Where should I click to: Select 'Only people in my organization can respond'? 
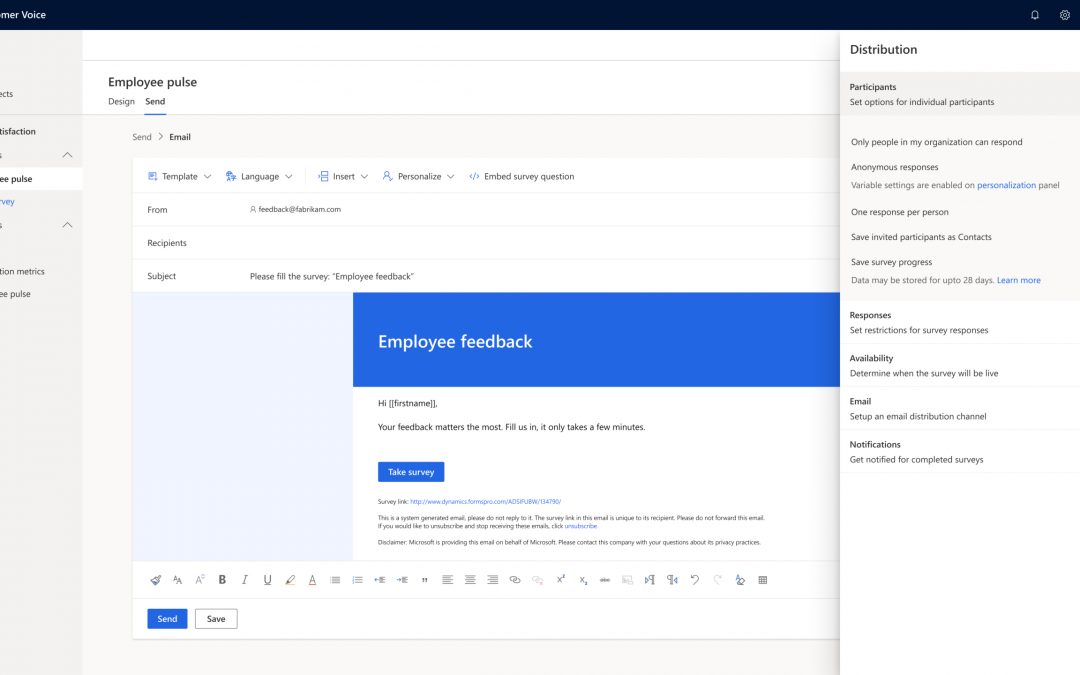click(937, 142)
